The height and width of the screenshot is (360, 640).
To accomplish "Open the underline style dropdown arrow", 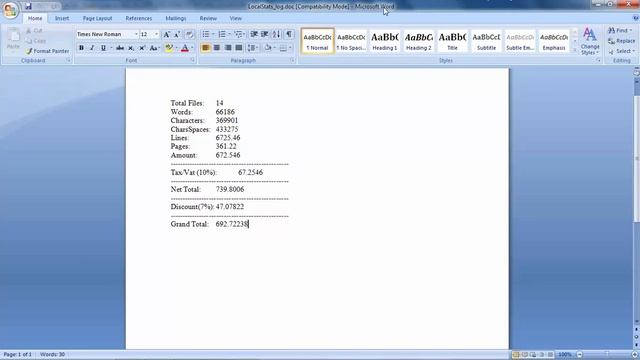I will (x=111, y=48).
